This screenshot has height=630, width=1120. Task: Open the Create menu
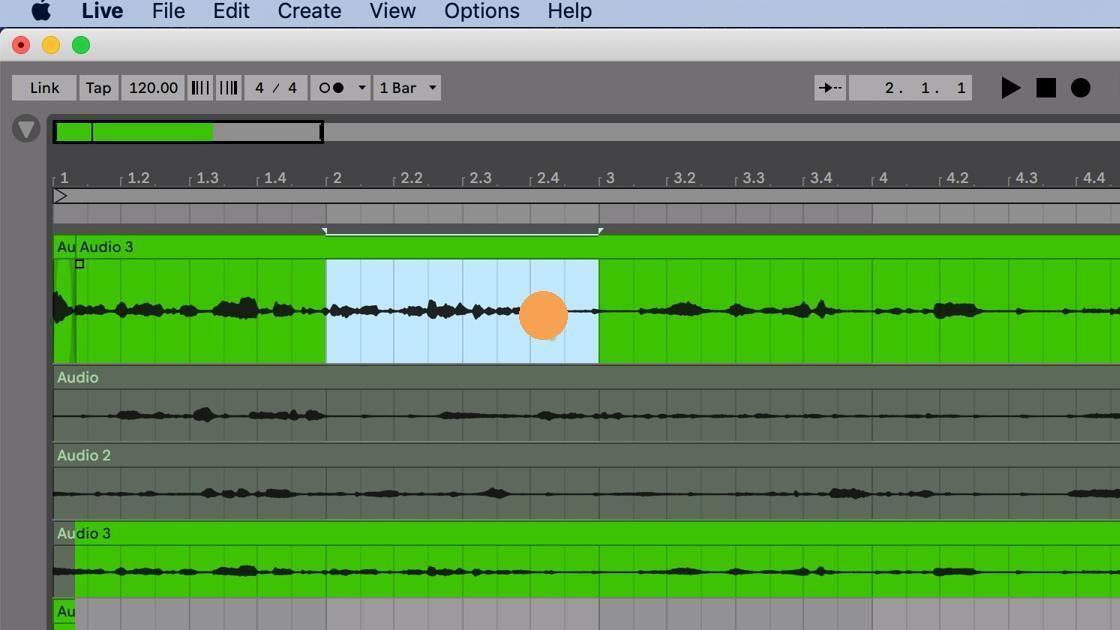(308, 11)
